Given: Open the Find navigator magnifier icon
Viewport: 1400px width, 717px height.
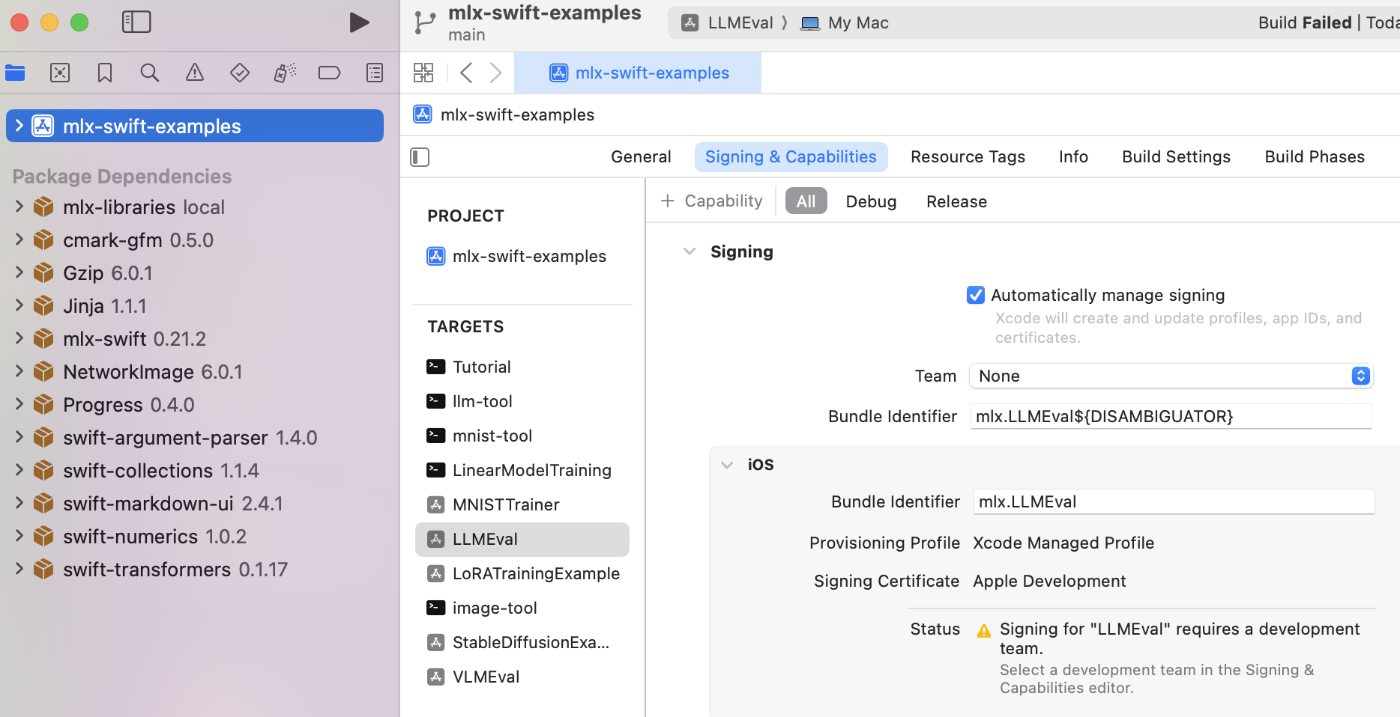Looking at the screenshot, I should 150,72.
